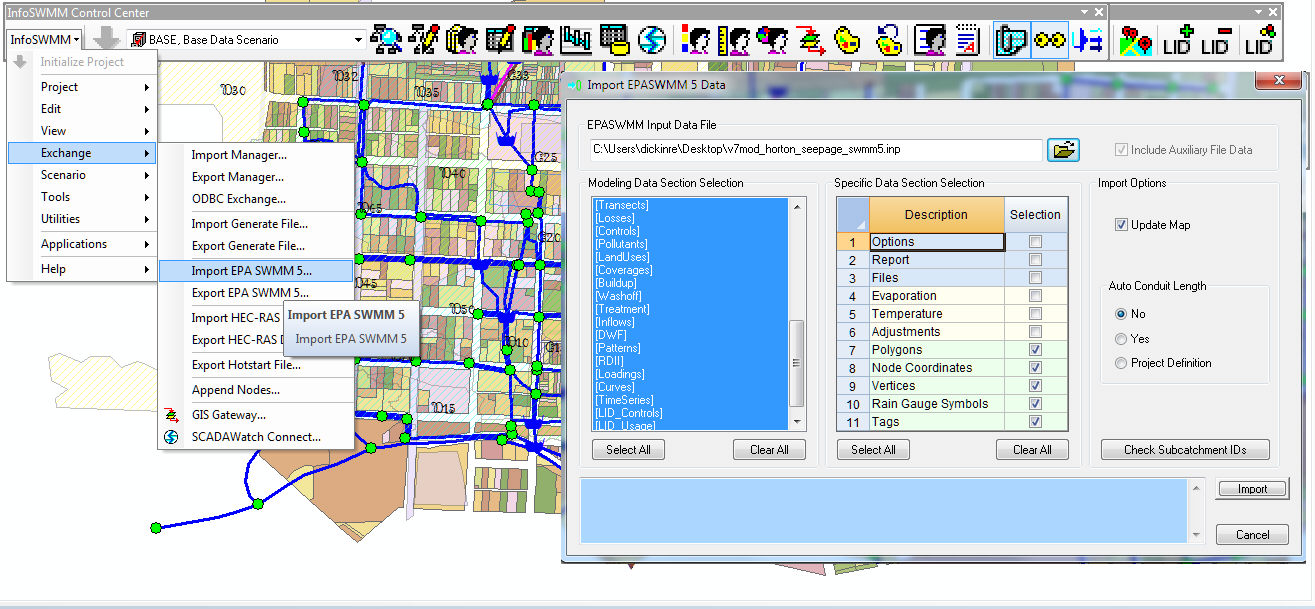Viewport: 1315px width, 609px height.
Task: Open the Help submenu
Action: coord(81,269)
